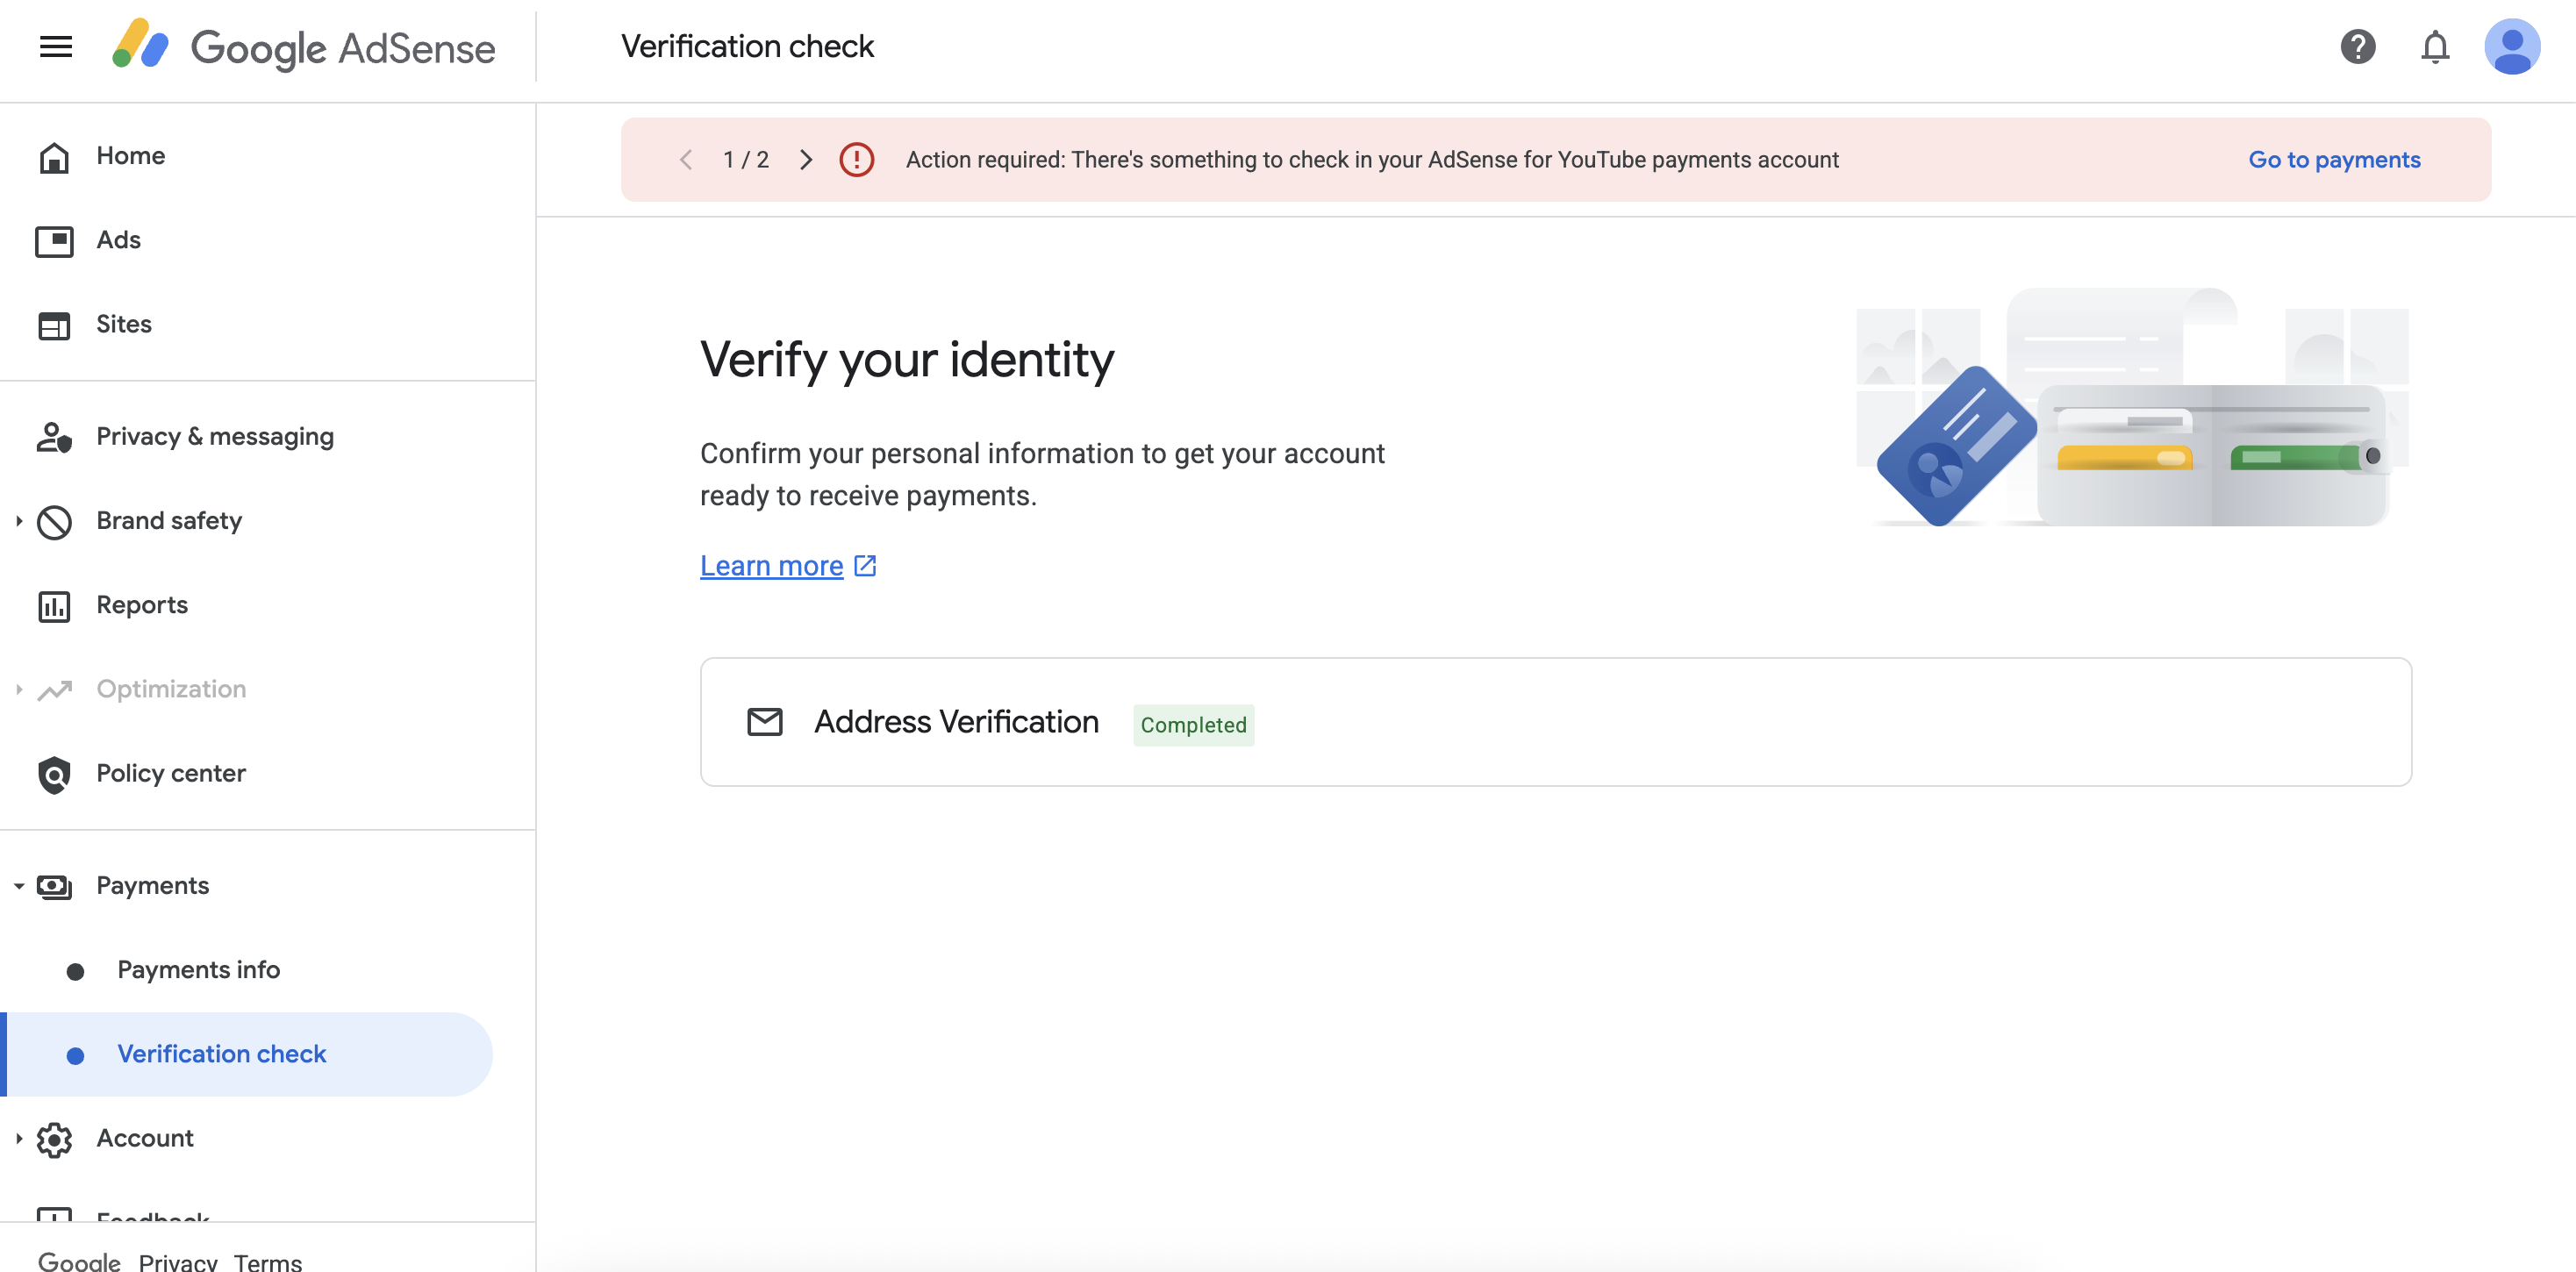Open the hamburger main menu
The width and height of the screenshot is (2576, 1272).
click(x=56, y=46)
